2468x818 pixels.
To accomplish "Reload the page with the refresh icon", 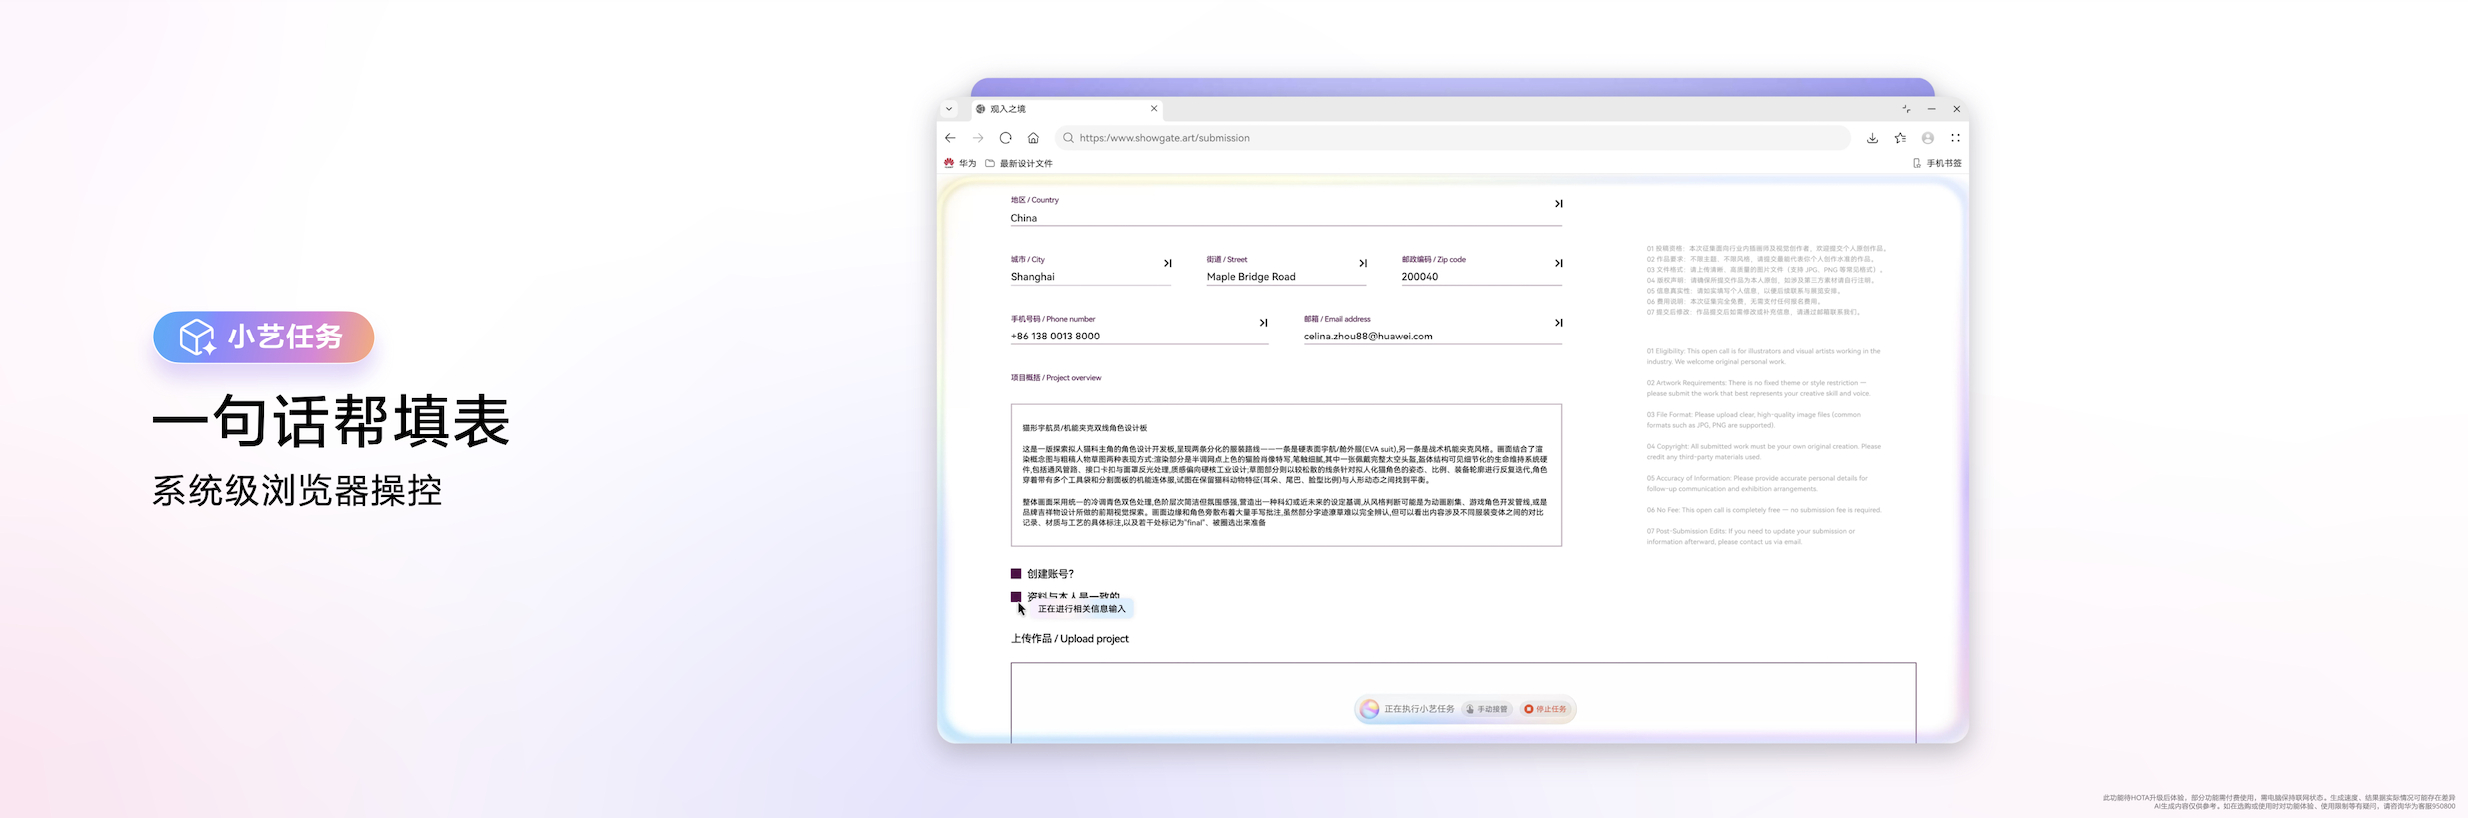I will 1005,138.
